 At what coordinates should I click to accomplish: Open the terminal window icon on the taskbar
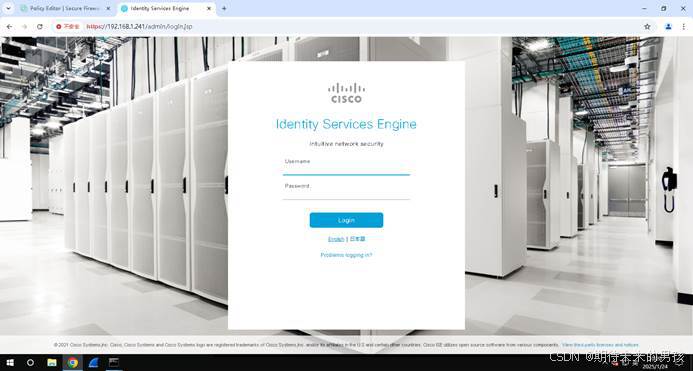114,363
